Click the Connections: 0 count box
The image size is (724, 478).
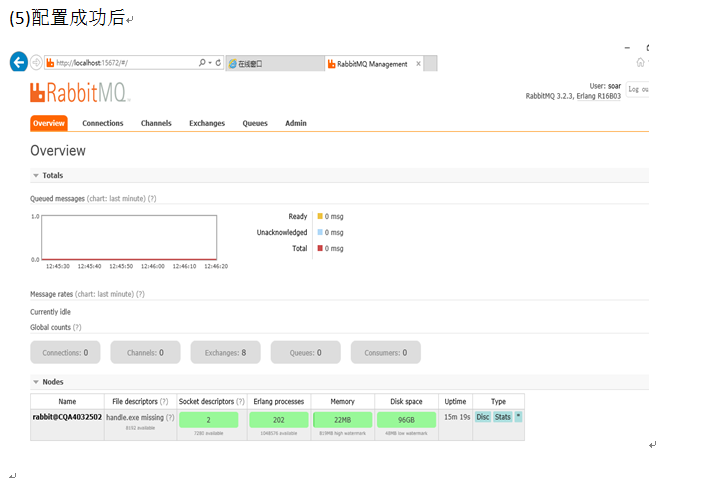pyautogui.click(x=65, y=352)
